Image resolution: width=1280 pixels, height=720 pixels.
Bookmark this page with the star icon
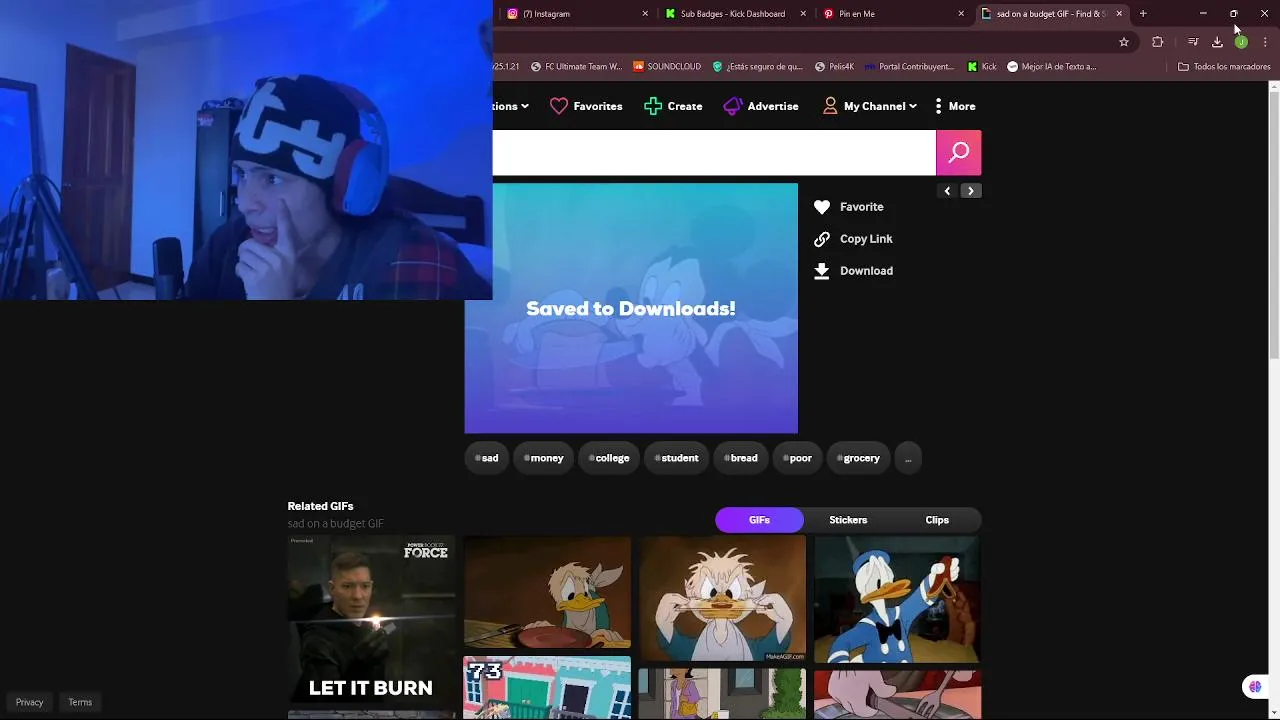(x=1124, y=42)
